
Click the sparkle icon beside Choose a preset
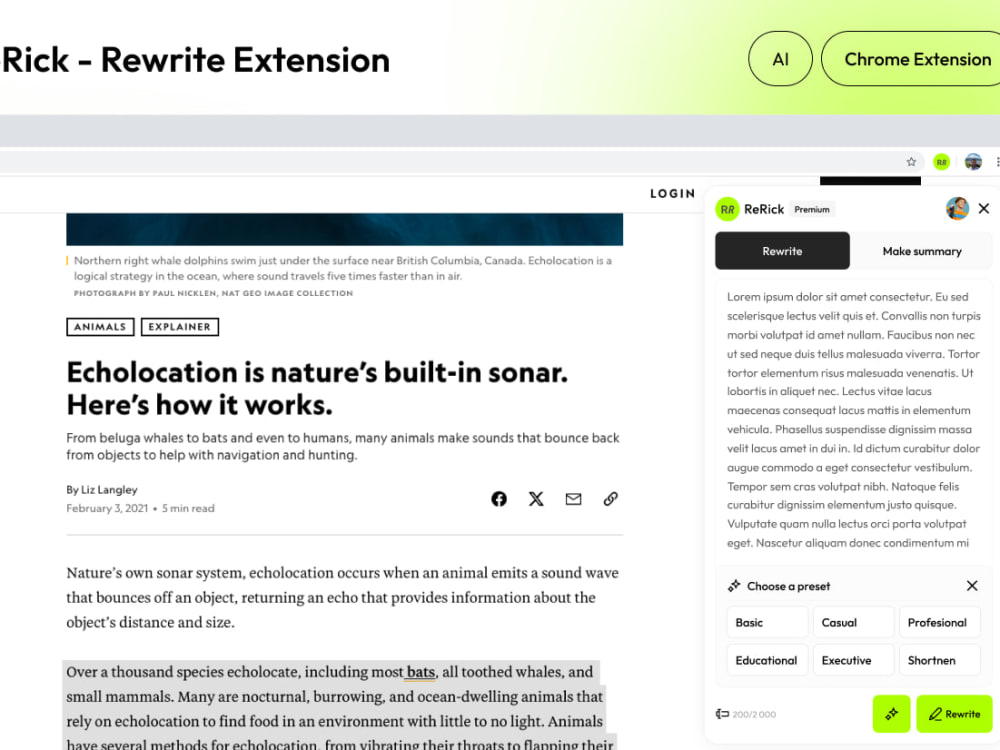tap(734, 585)
